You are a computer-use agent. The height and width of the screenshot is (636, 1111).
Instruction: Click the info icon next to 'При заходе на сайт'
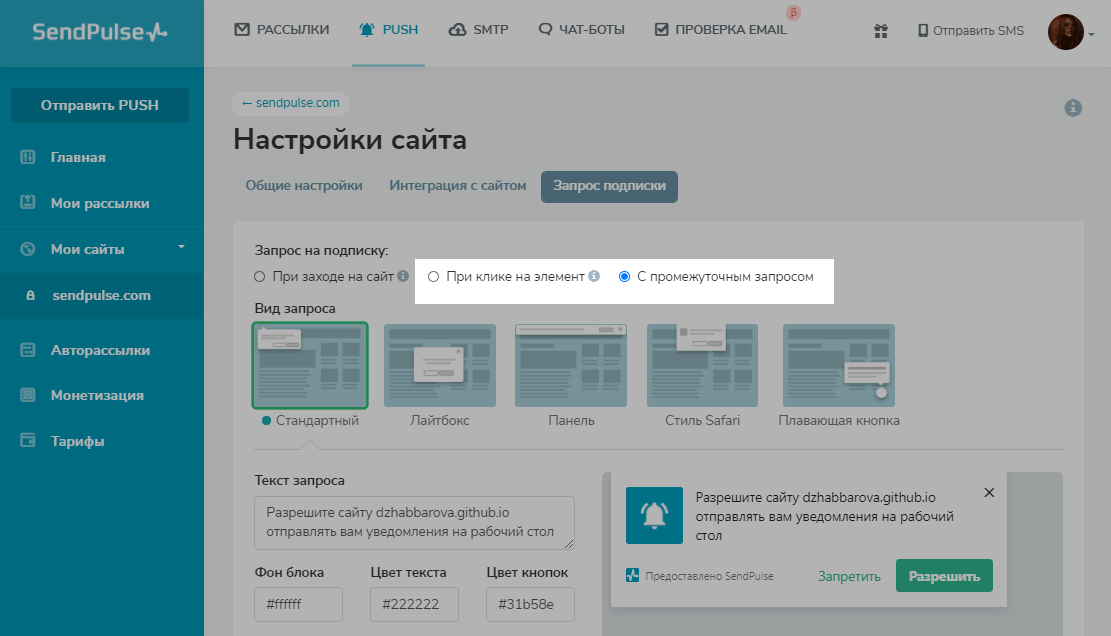tap(403, 276)
